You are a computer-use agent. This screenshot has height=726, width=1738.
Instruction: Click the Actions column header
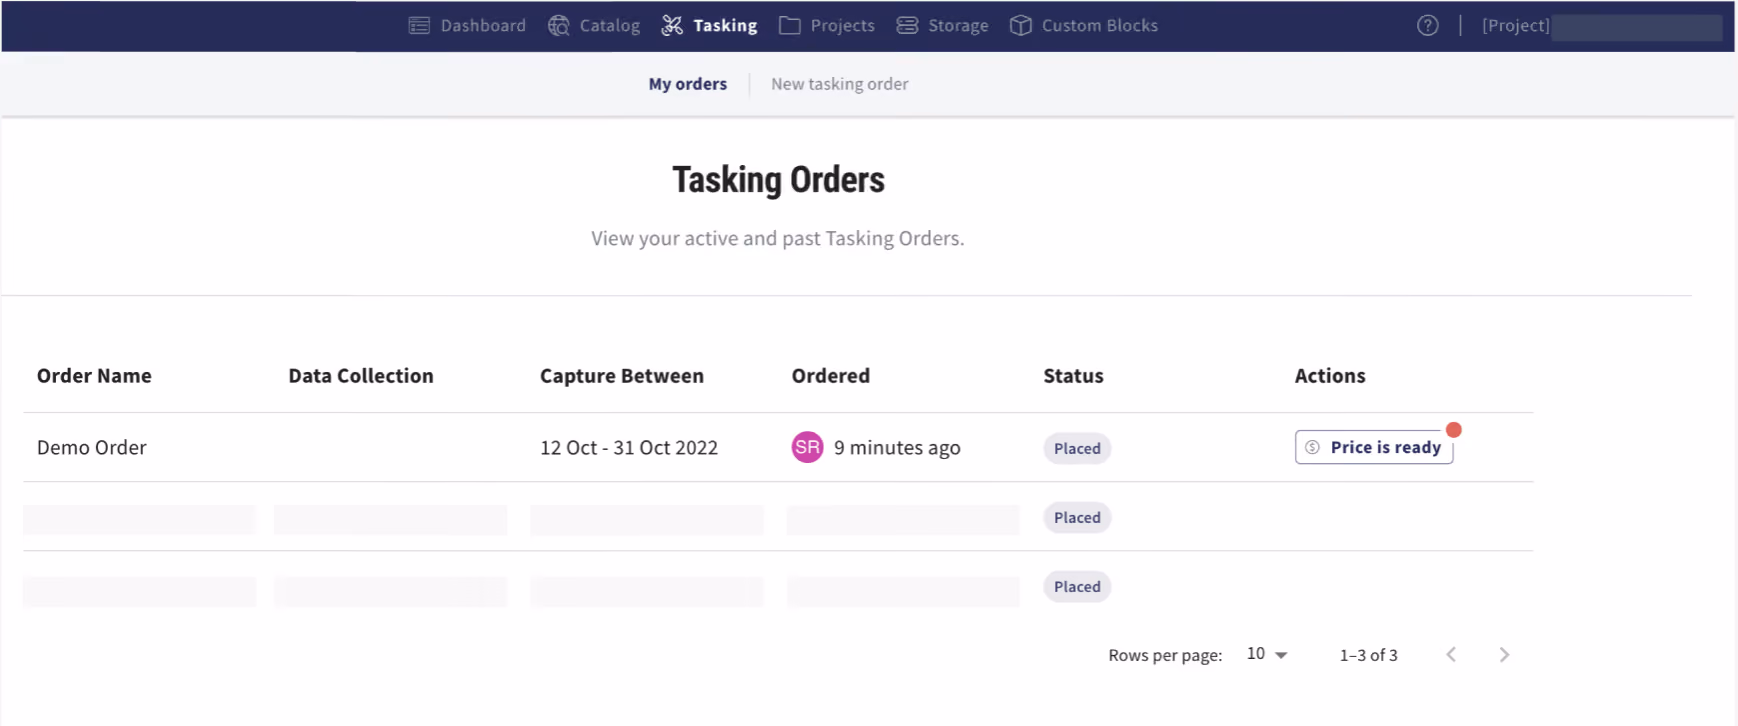pyautogui.click(x=1330, y=376)
